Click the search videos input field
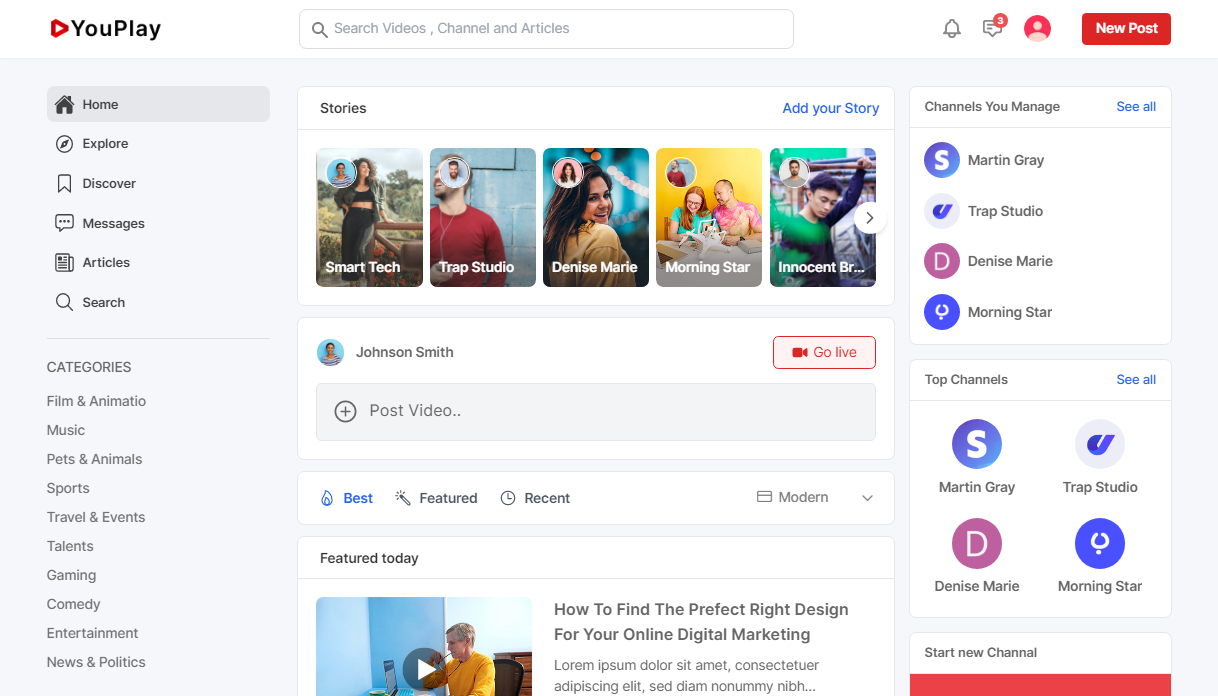The height and width of the screenshot is (696, 1218). tap(546, 29)
